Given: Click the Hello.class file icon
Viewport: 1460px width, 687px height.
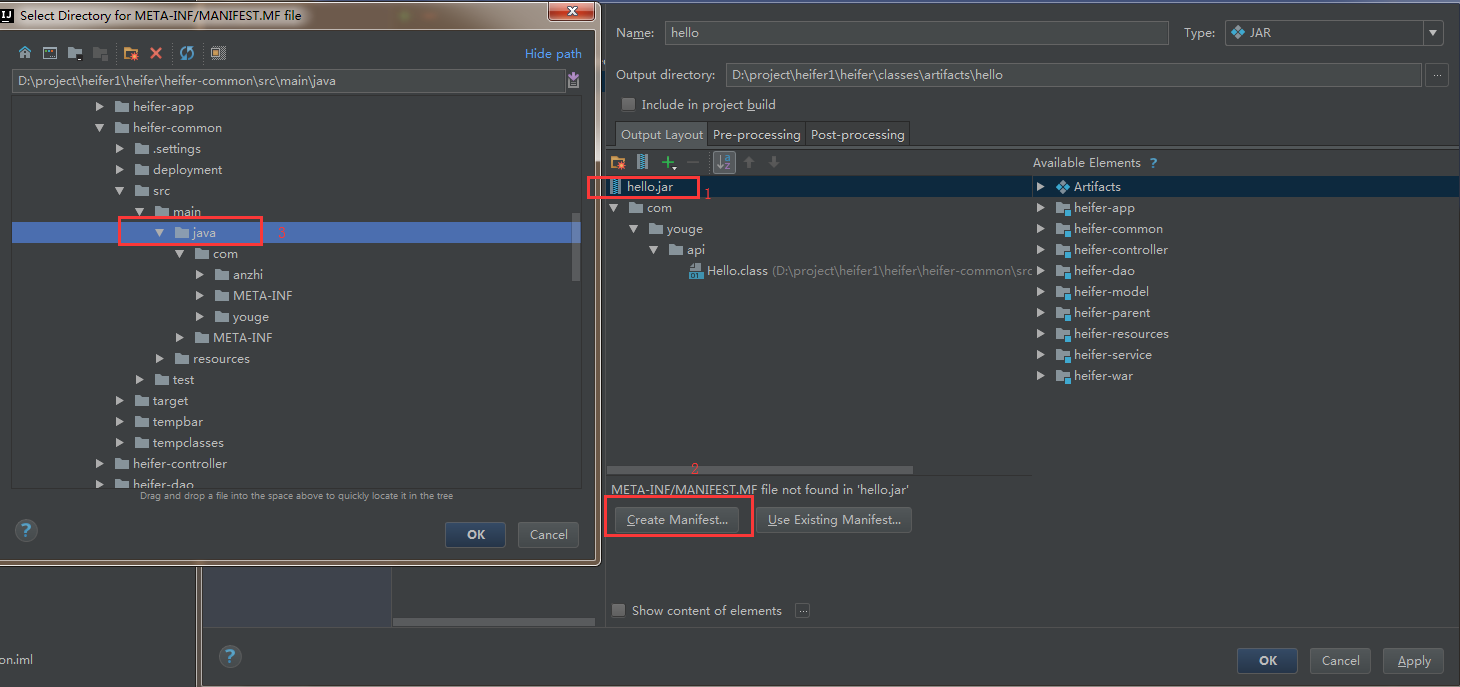Looking at the screenshot, I should [696, 271].
